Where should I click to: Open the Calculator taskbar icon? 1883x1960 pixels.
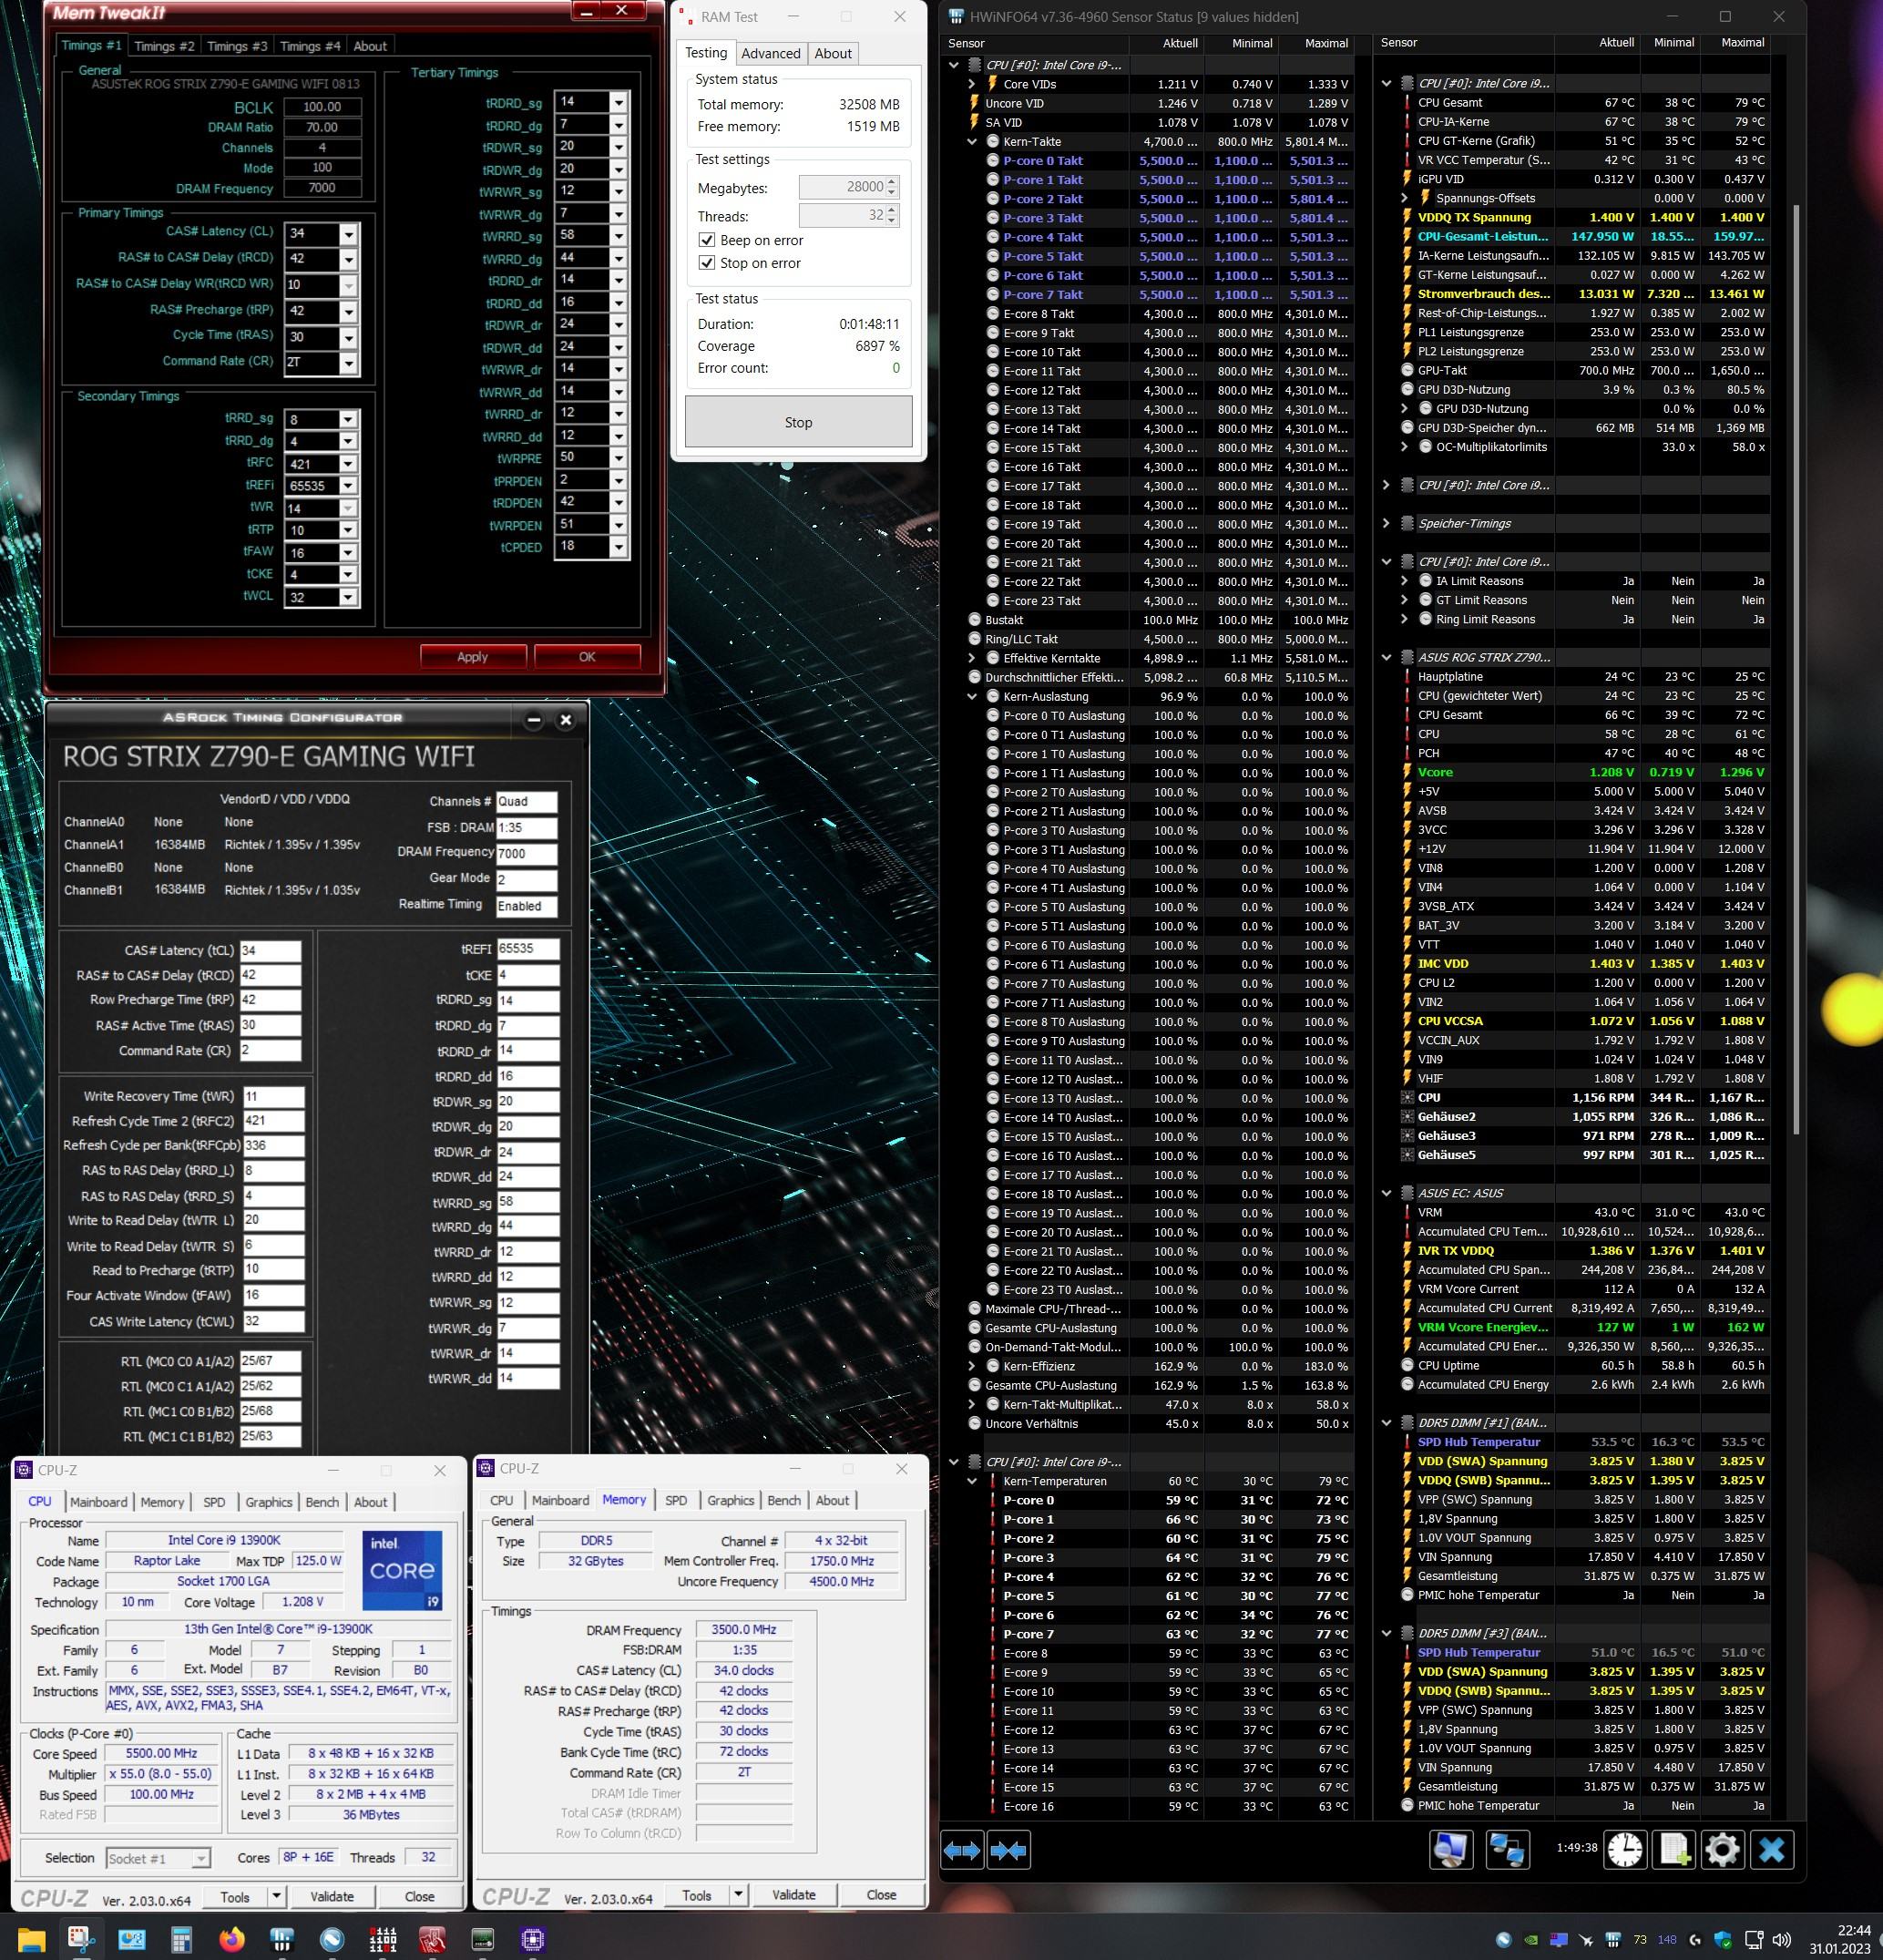coord(181,1940)
